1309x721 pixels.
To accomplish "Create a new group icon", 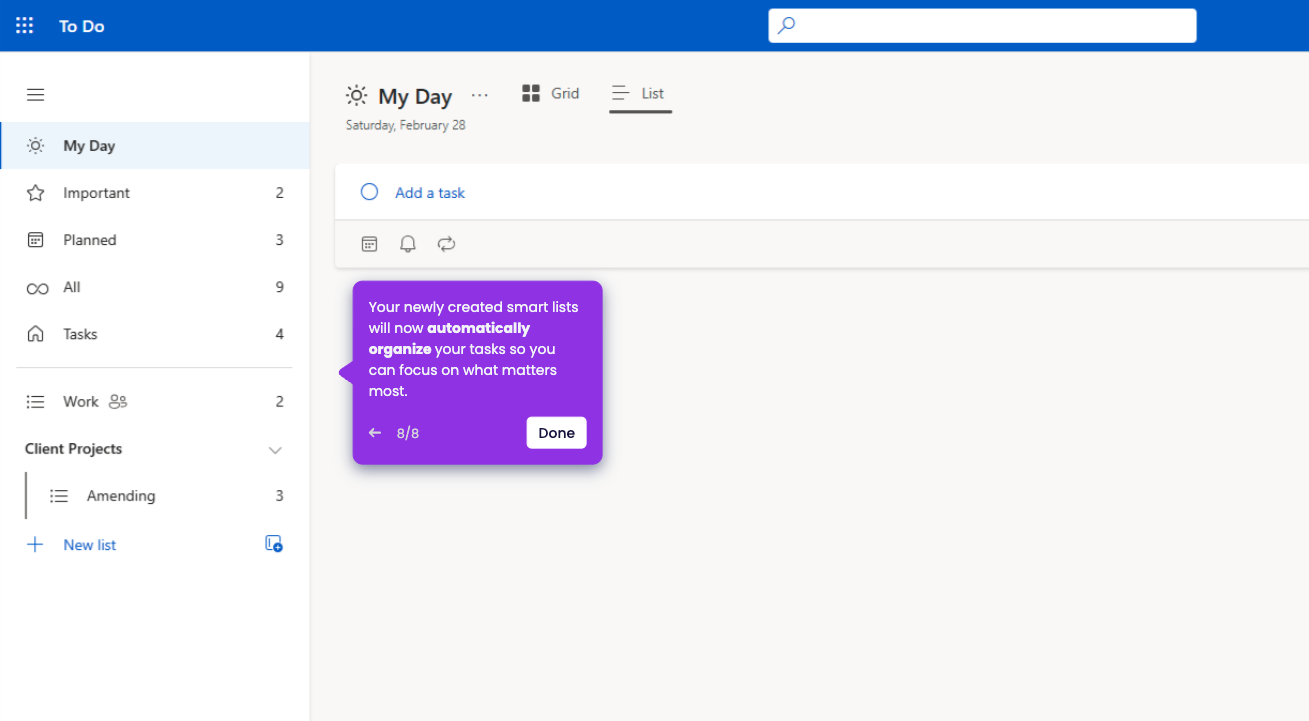I will [273, 544].
